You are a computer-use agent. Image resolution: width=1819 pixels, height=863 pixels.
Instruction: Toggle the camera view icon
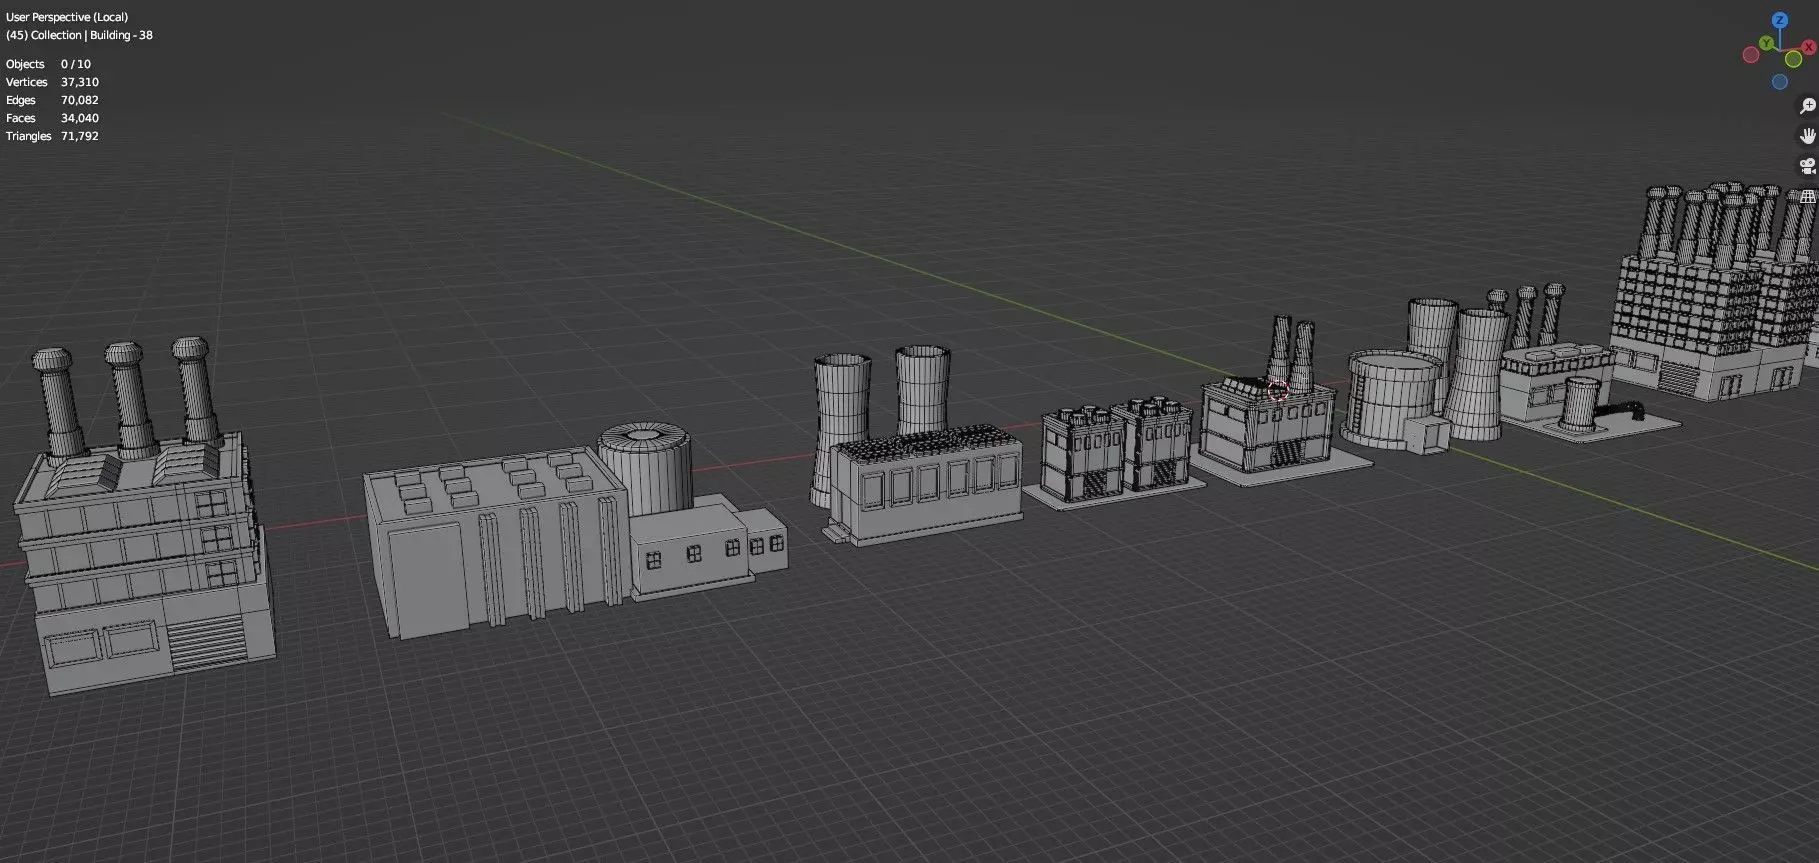pos(1808,166)
